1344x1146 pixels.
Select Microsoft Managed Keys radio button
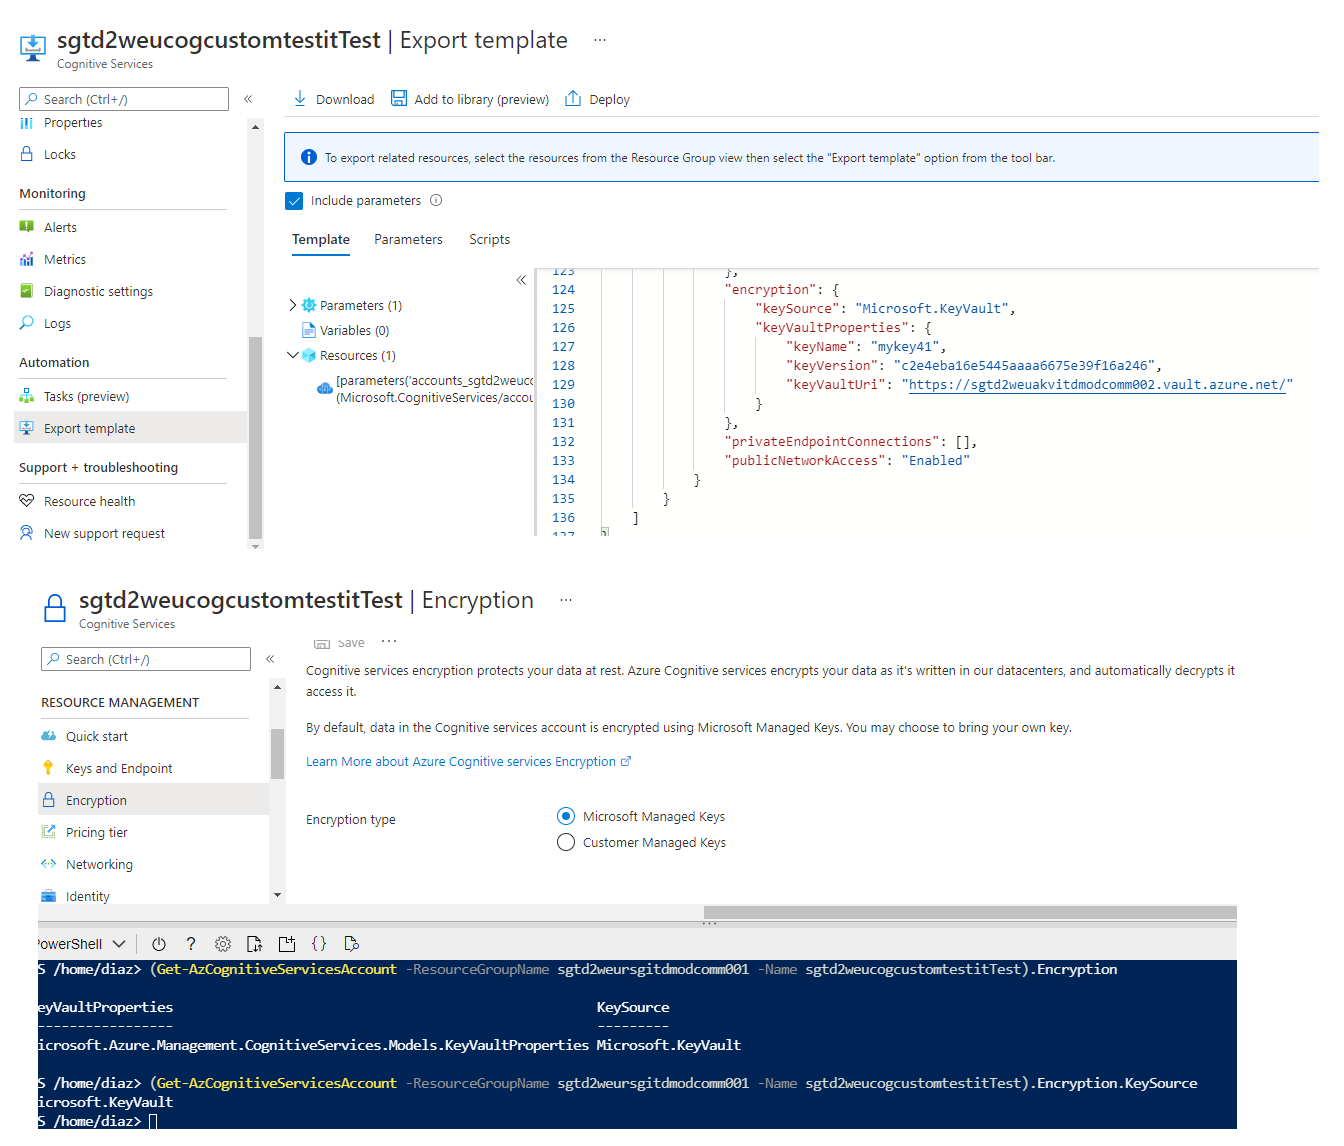(566, 816)
